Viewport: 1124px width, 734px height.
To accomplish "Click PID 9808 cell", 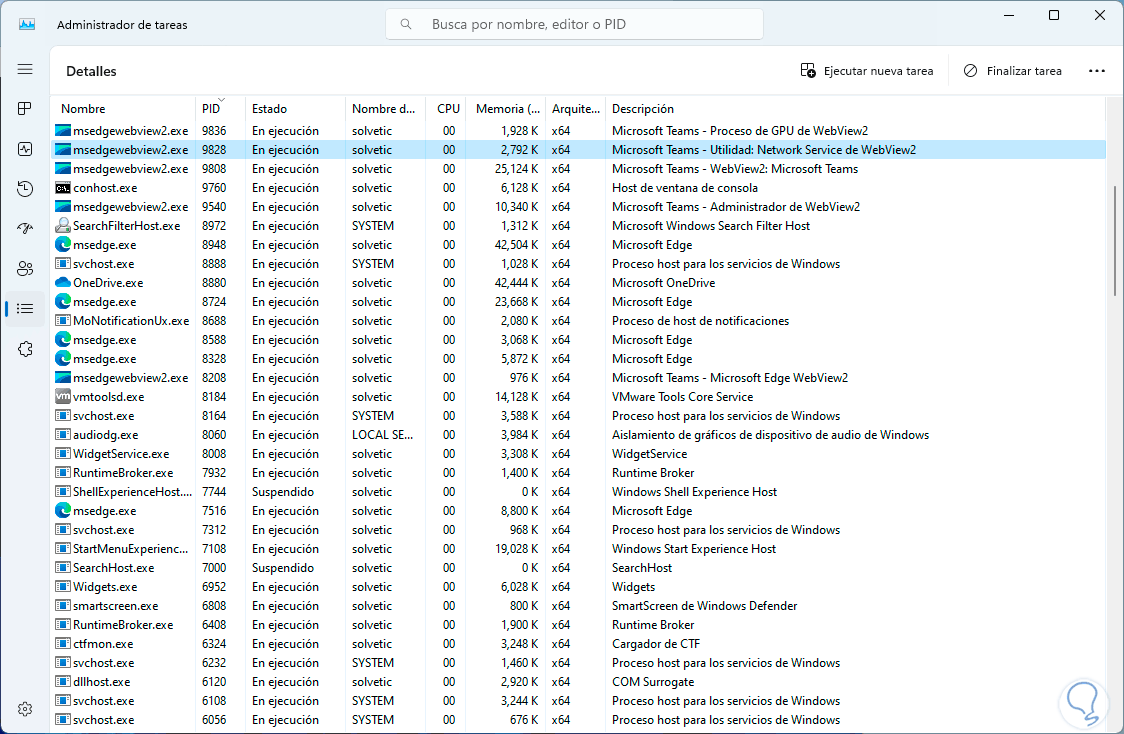I will (214, 168).
